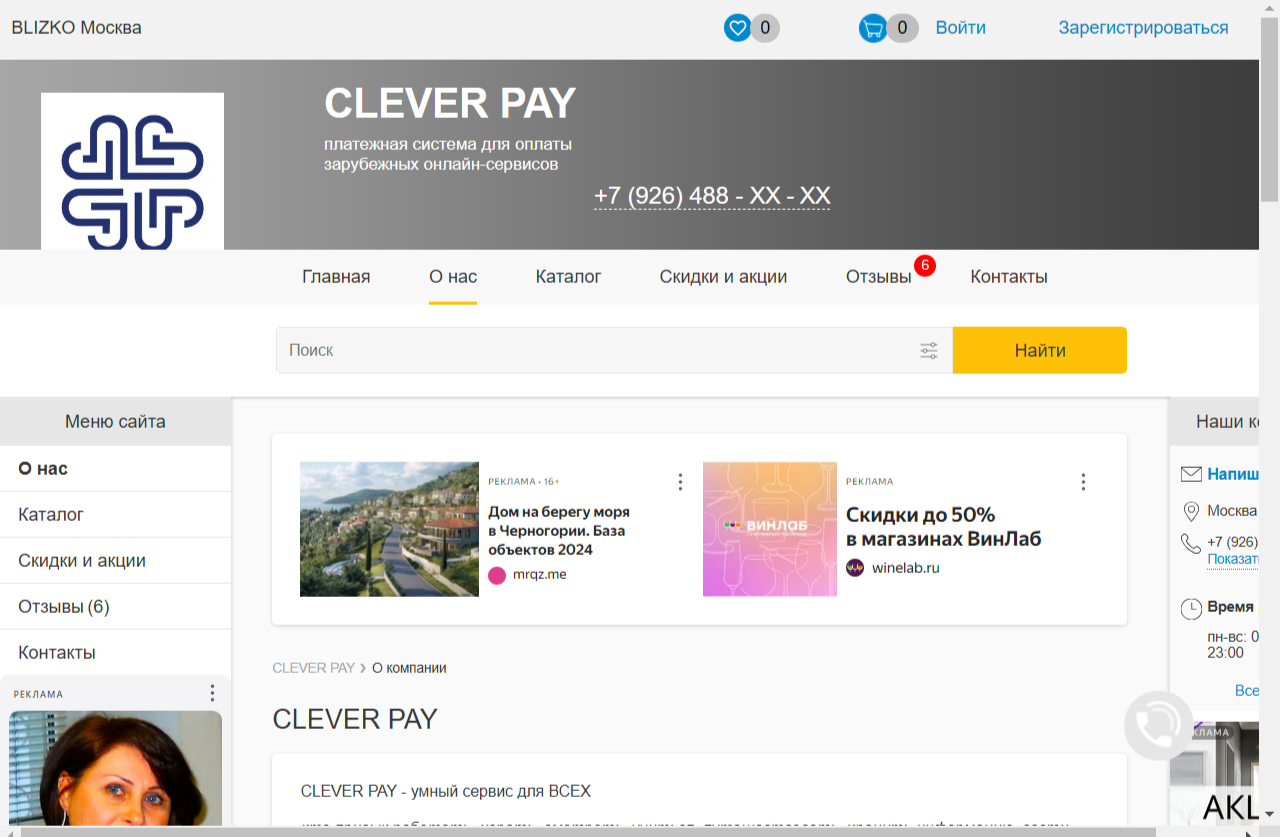
Task: Click the phone handset icon in contacts
Action: pos(1191,543)
